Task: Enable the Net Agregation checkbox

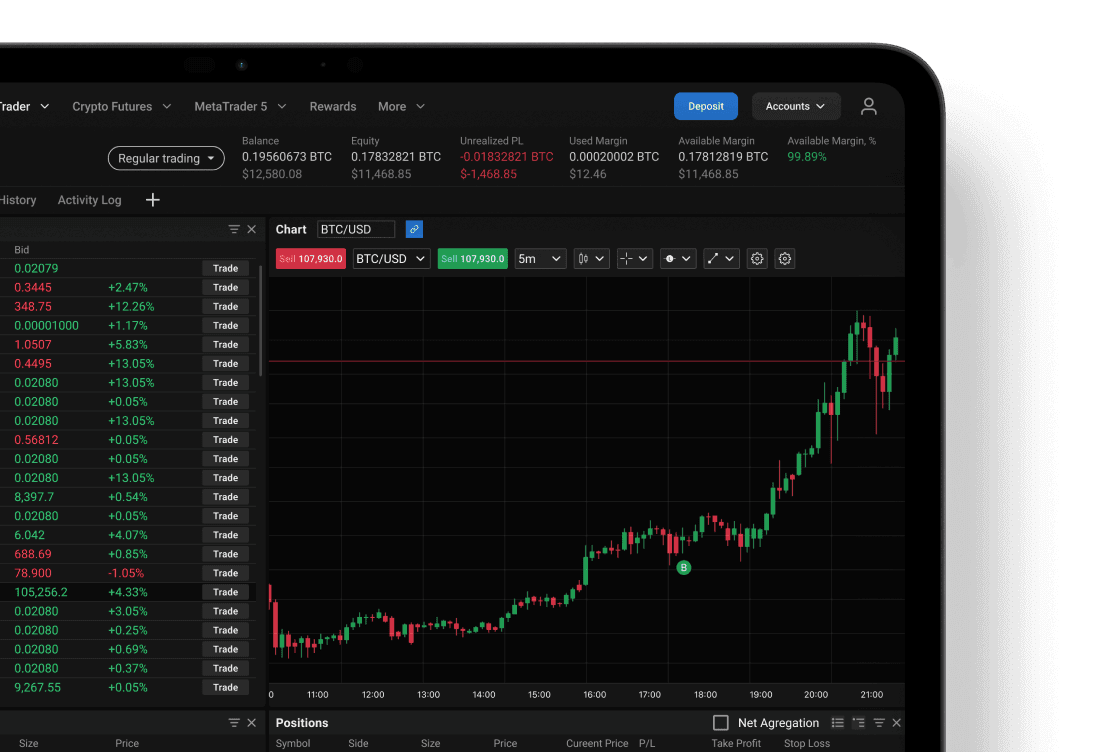Action: (720, 723)
